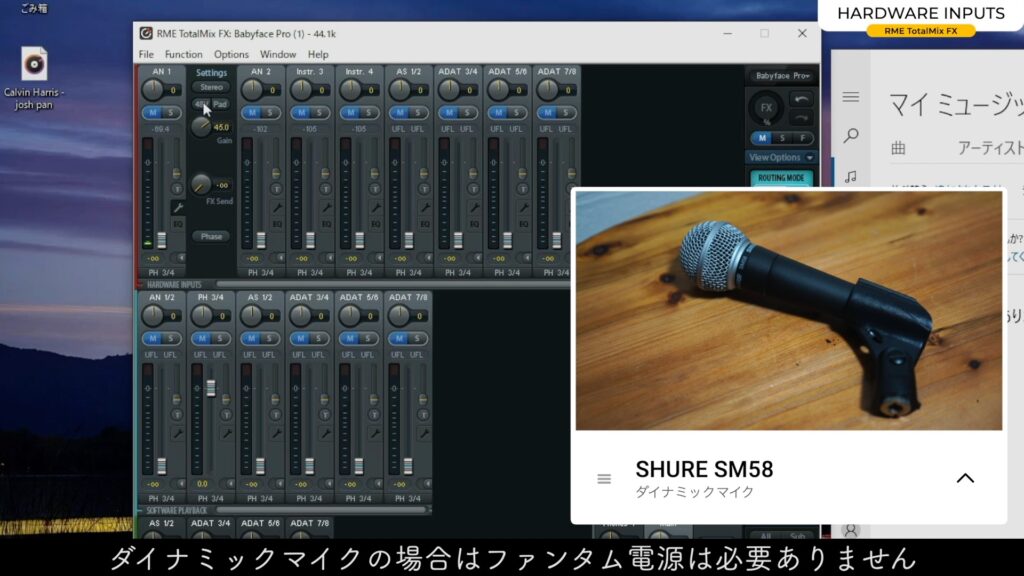The width and height of the screenshot is (1024, 576).
Task: Open the Function menu
Action: click(184, 54)
